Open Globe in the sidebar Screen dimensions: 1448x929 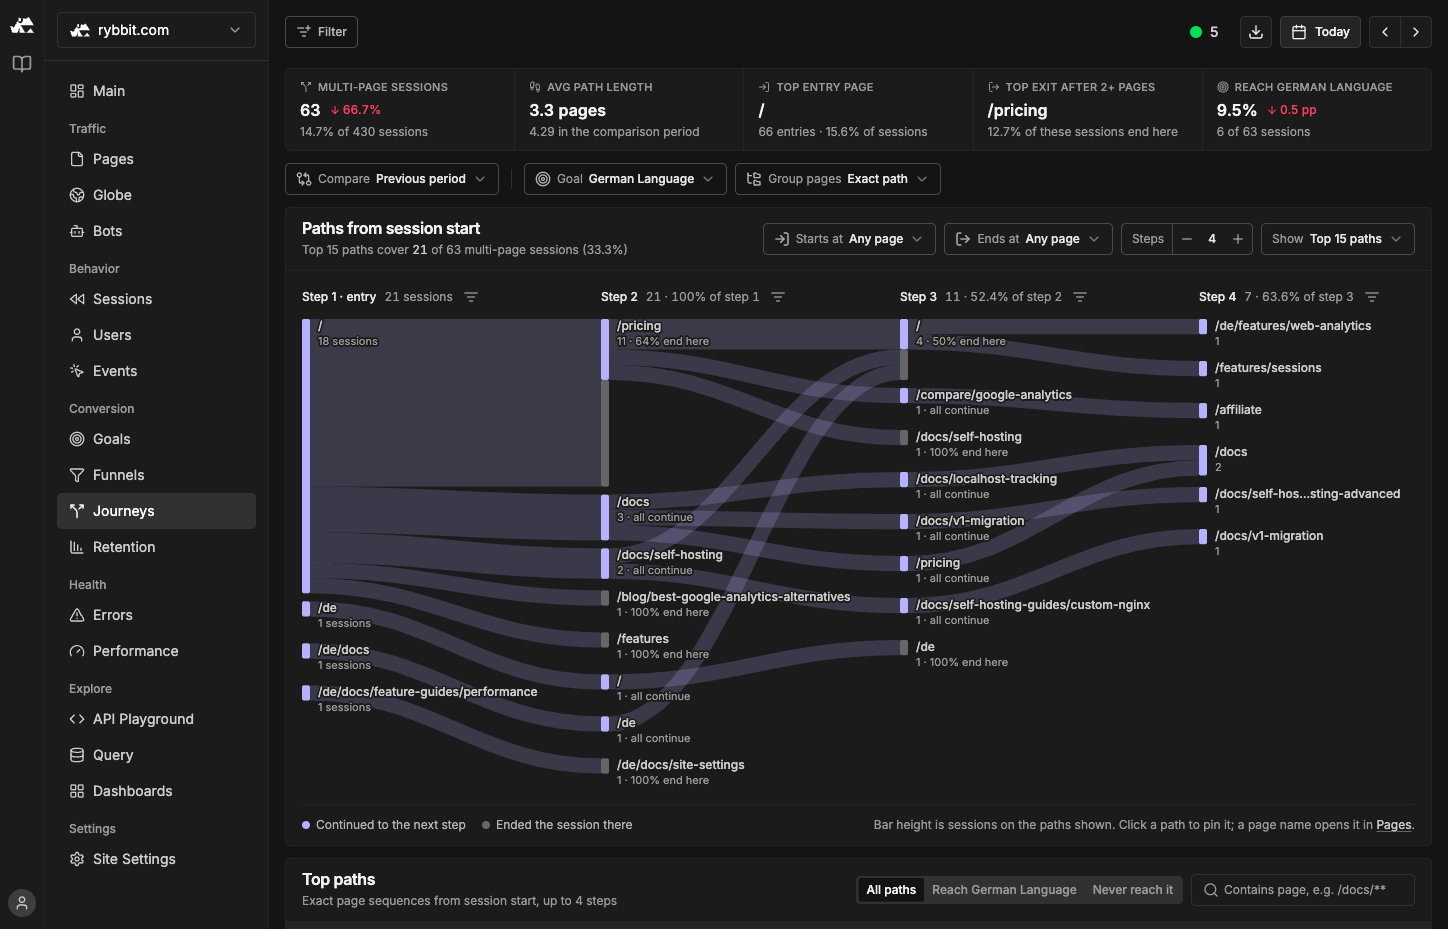tap(156, 195)
